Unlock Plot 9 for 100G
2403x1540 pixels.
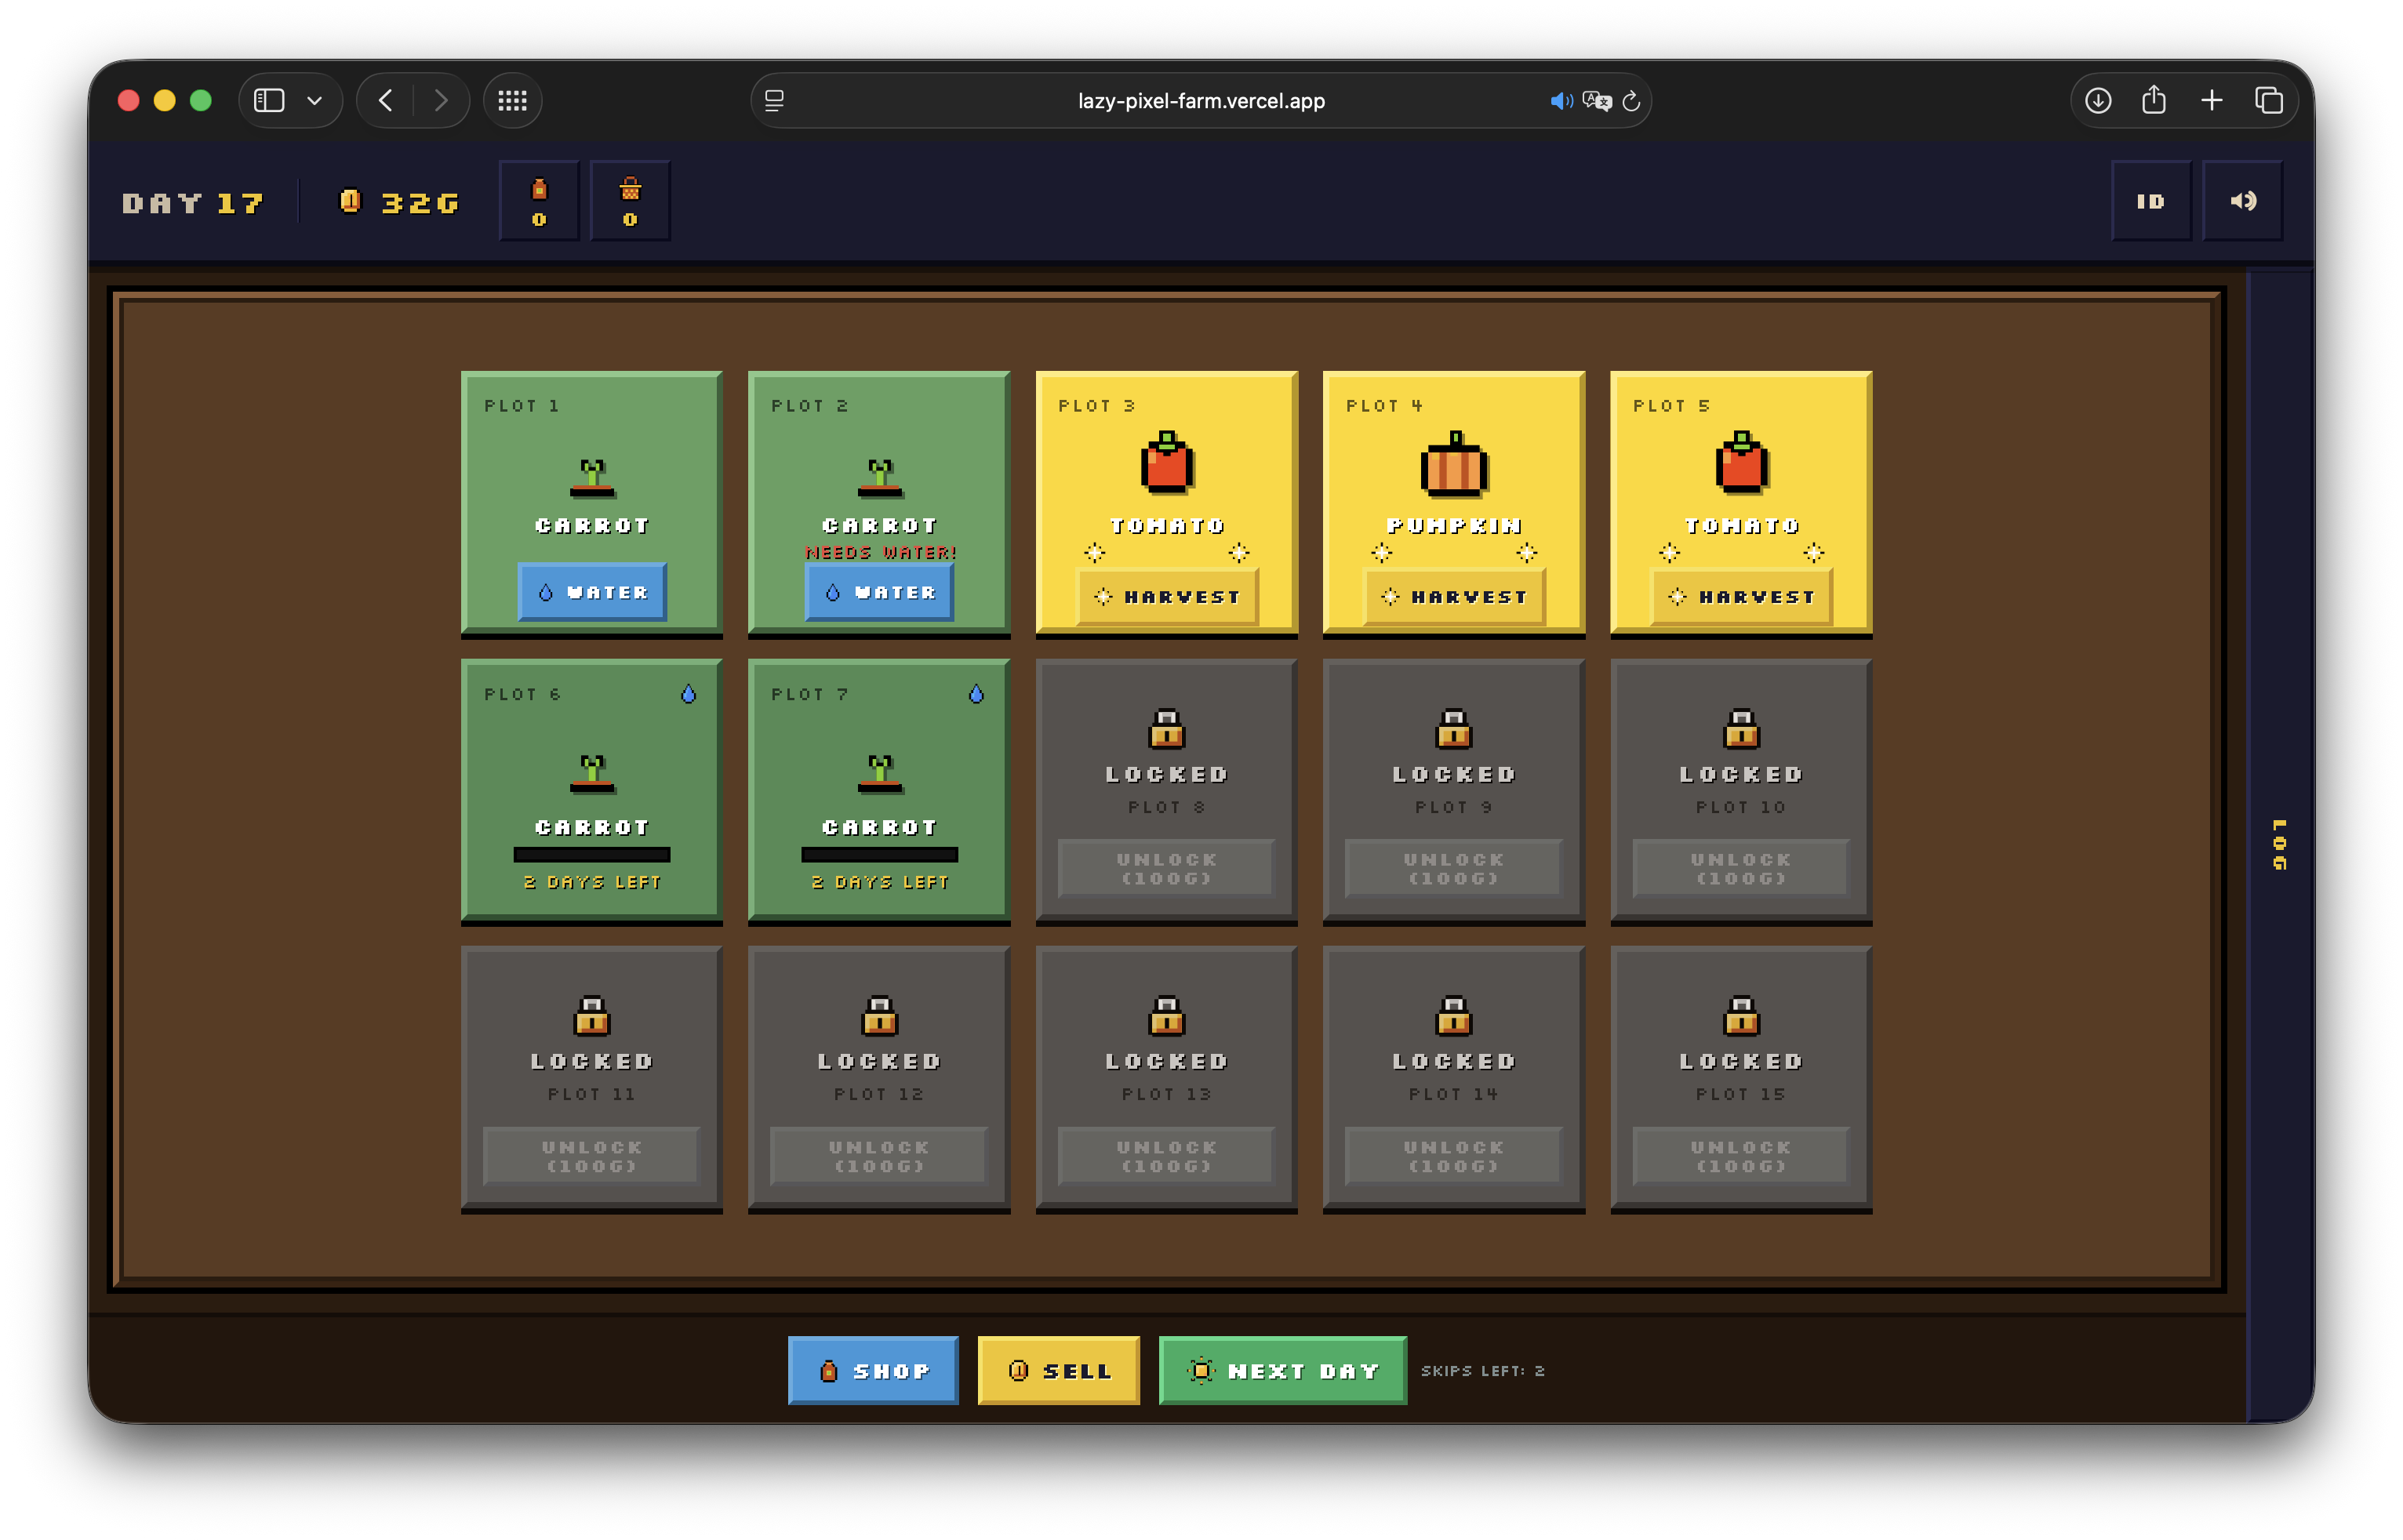click(x=1454, y=868)
